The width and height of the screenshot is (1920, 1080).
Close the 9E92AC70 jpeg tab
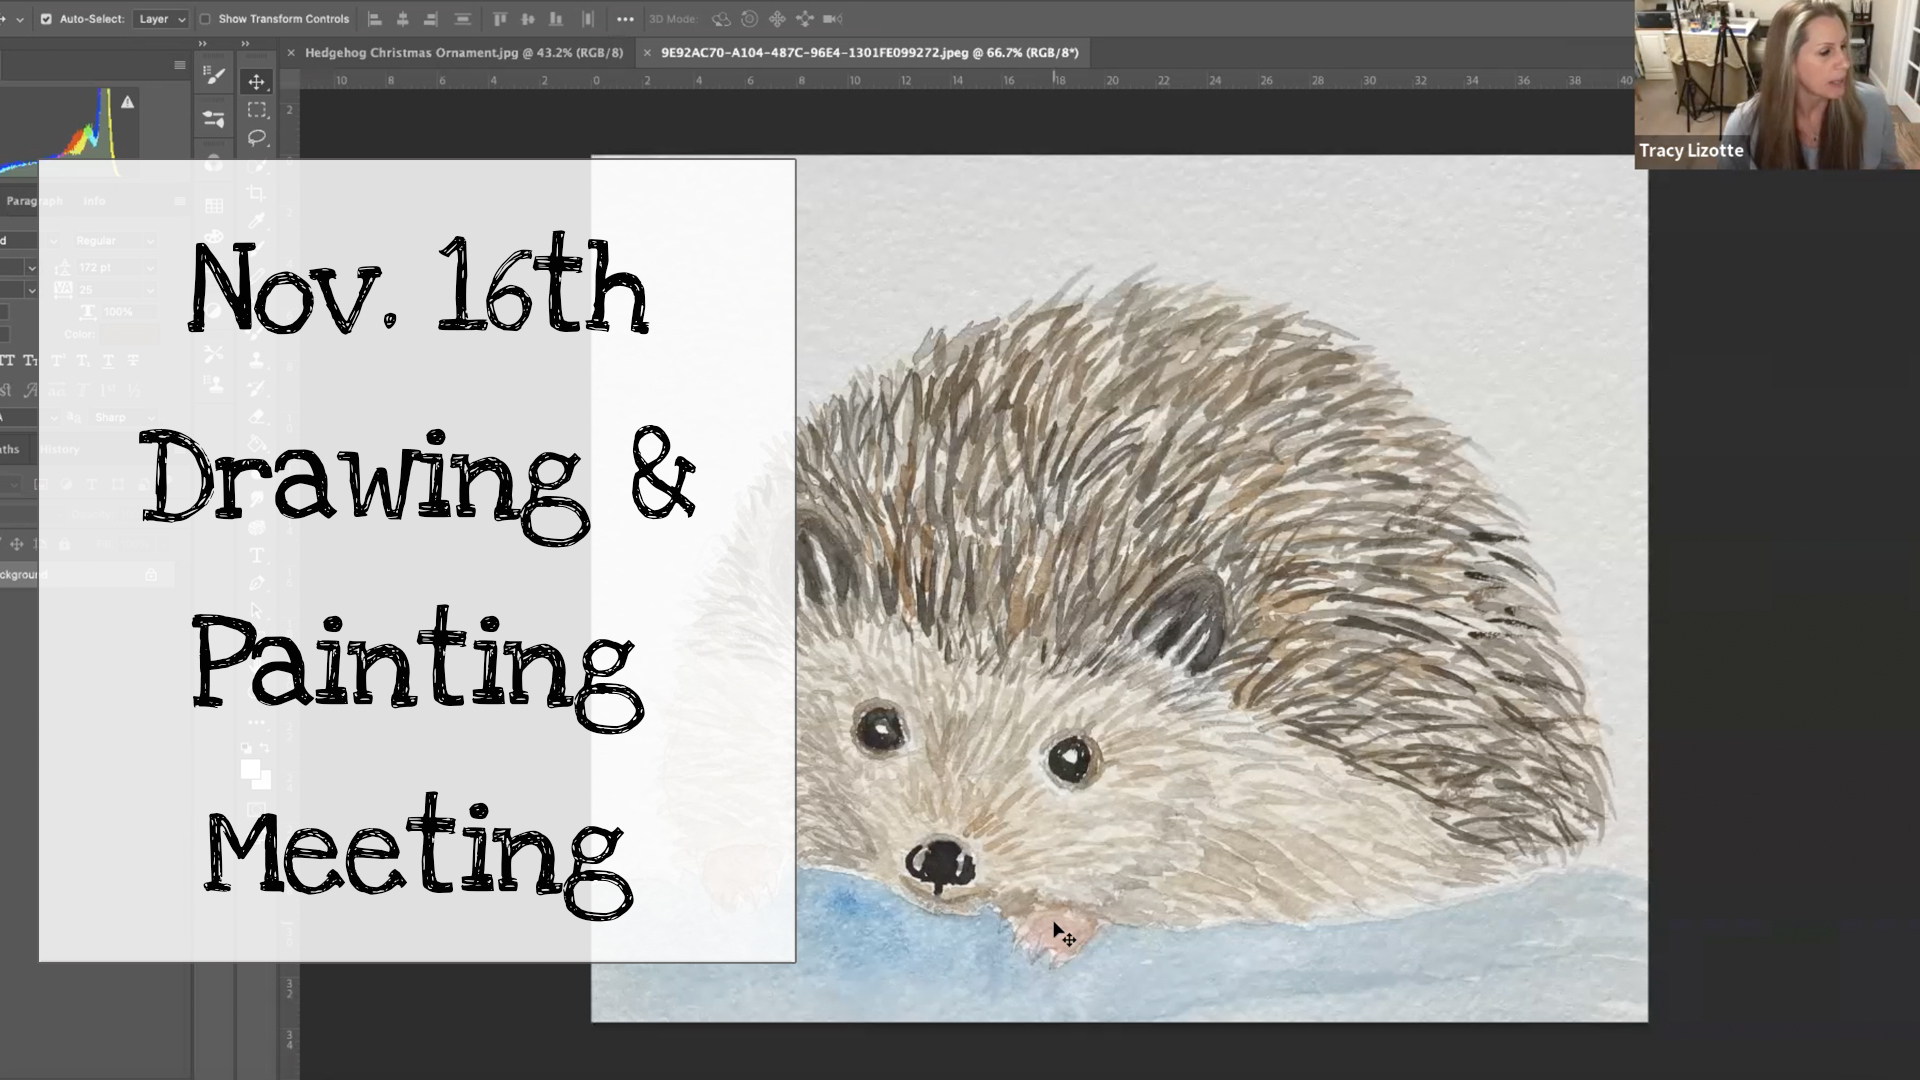[647, 53]
